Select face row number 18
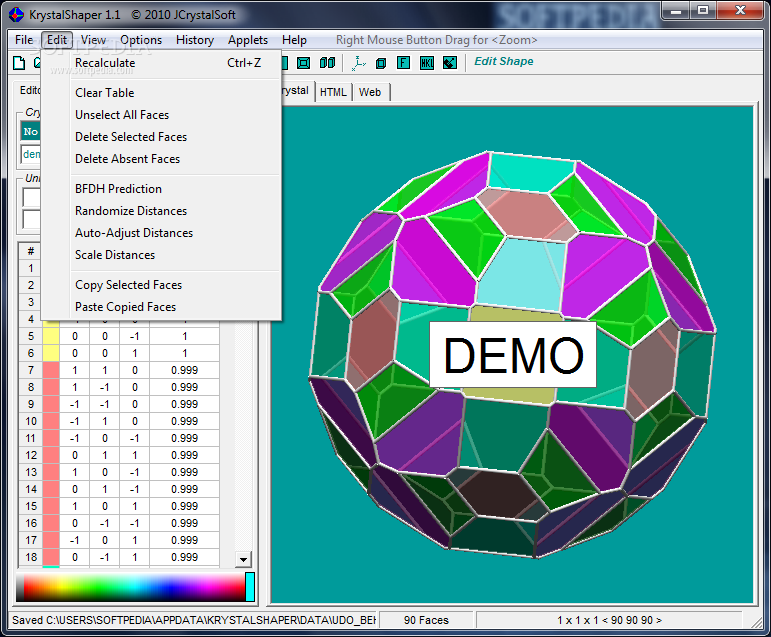The width and height of the screenshot is (771, 637). 31,557
